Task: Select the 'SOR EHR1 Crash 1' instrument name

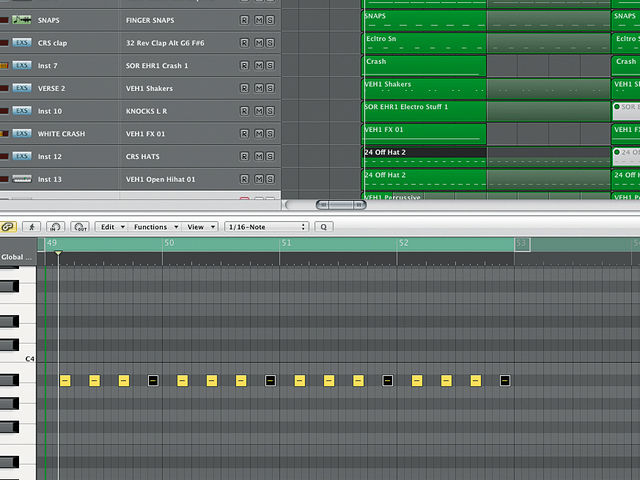Action: click(x=157, y=66)
